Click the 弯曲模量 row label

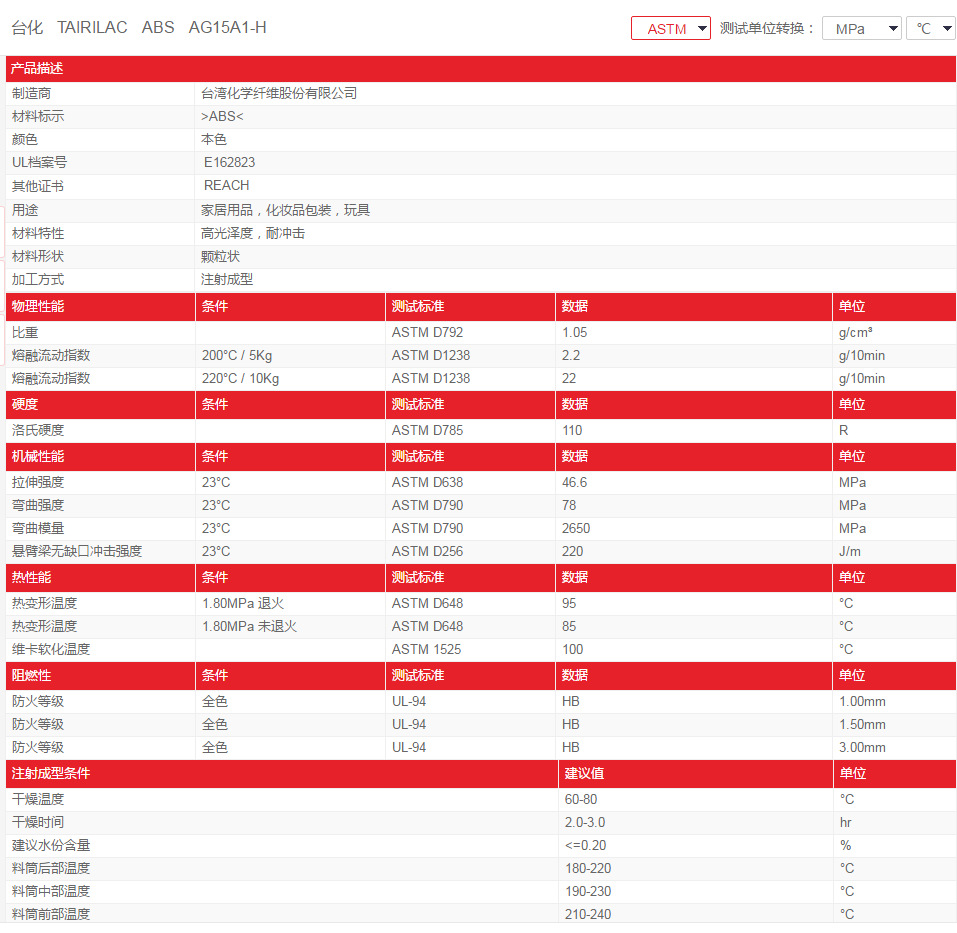pyautogui.click(x=37, y=528)
